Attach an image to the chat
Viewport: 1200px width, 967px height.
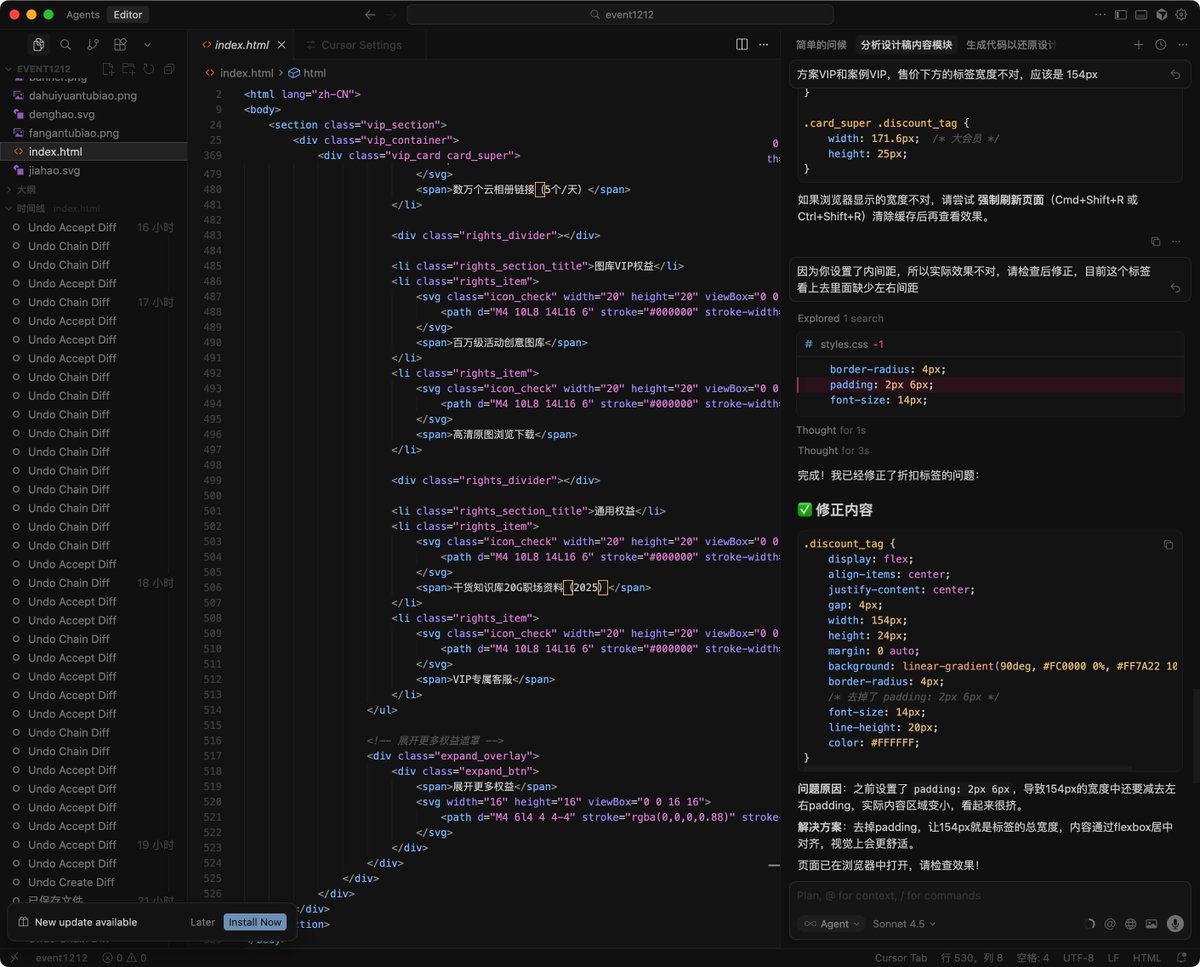[x=1151, y=924]
